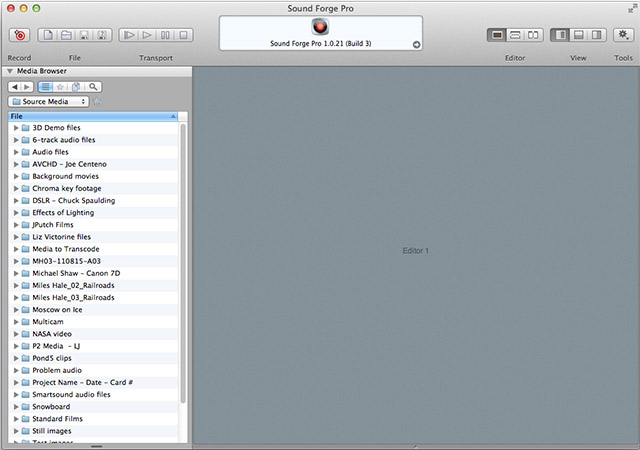Save the file with the floppy disk icon
640x450 pixels.
(x=84, y=35)
